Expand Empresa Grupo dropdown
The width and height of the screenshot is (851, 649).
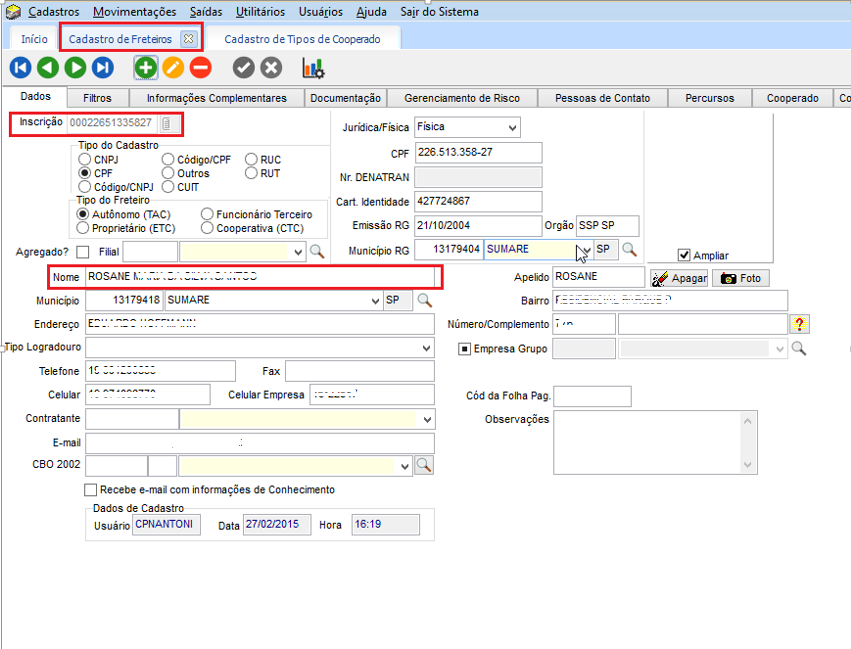click(x=779, y=349)
